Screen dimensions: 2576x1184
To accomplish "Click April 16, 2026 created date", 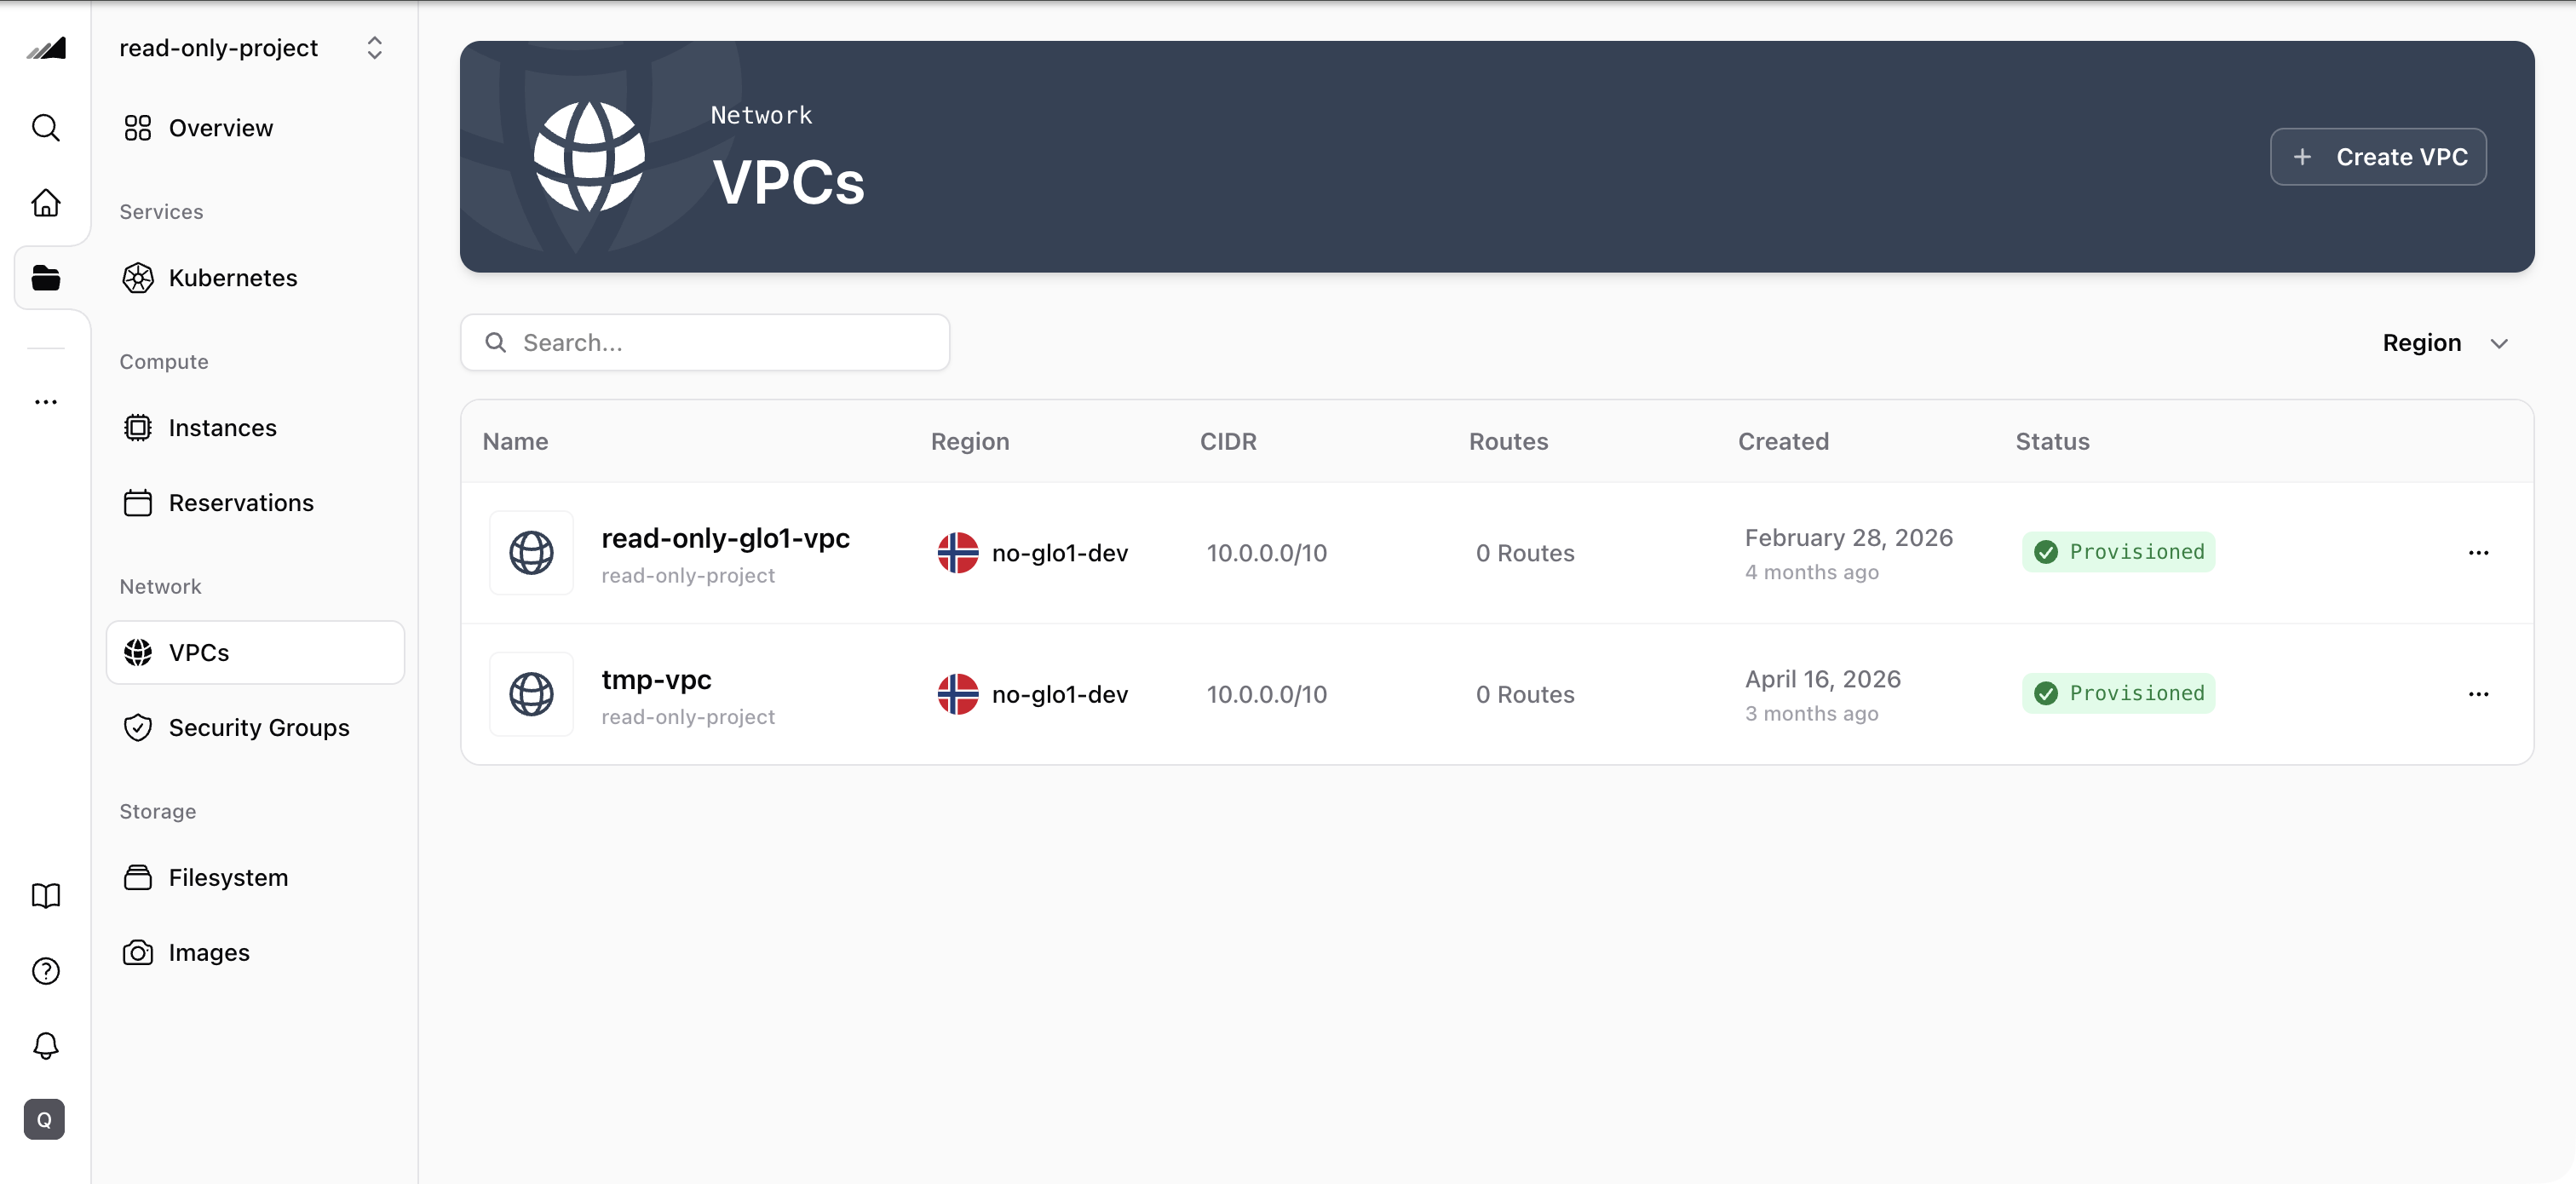I will (1823, 679).
